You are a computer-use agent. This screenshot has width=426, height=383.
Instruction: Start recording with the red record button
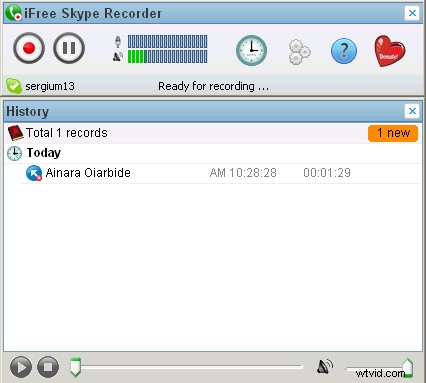[29, 48]
